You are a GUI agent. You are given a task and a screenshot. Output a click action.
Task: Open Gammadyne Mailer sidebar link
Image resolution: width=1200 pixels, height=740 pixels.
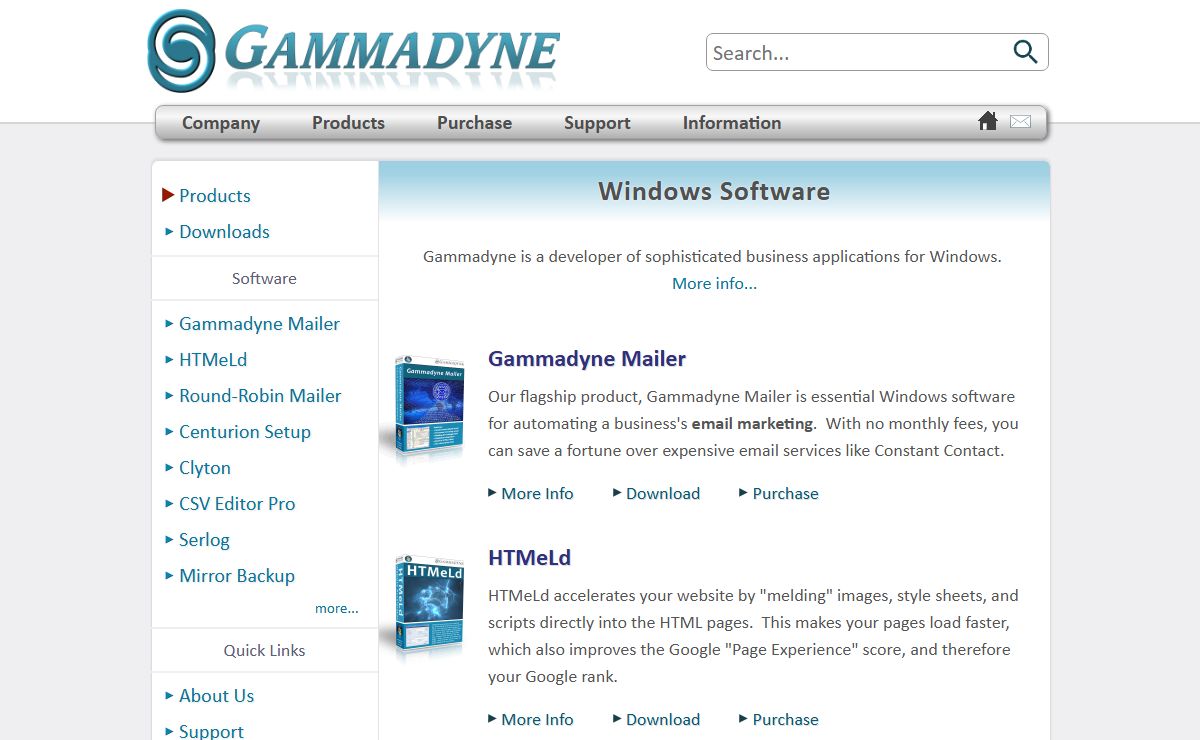click(259, 324)
